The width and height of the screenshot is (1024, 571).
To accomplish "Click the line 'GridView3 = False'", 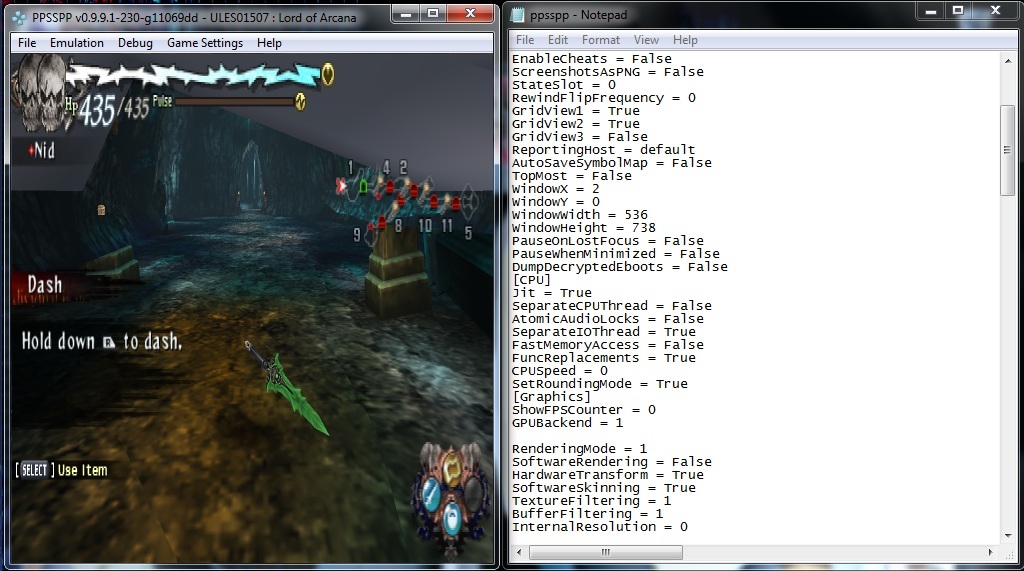I will (x=580, y=137).
